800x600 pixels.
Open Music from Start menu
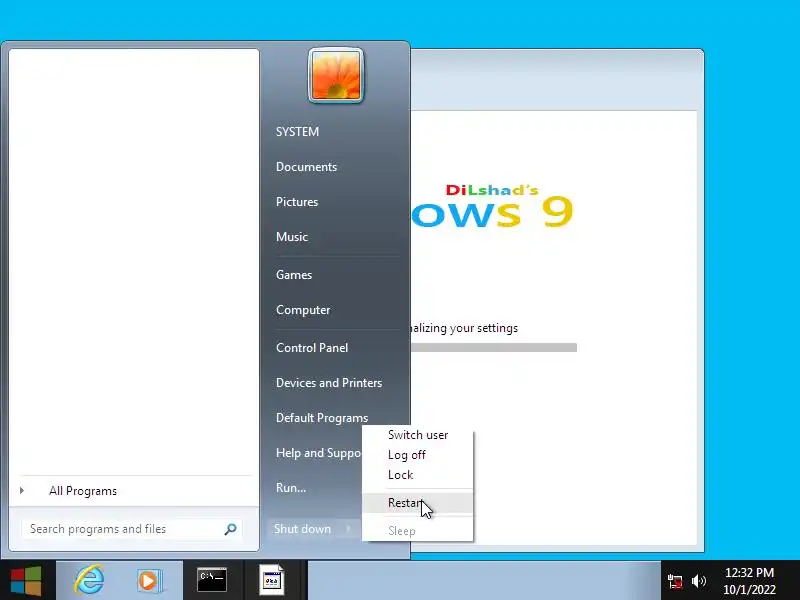tap(292, 237)
